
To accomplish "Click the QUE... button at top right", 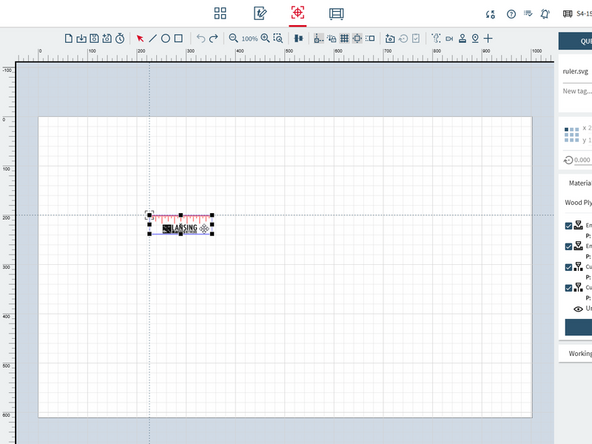I will click(575, 41).
